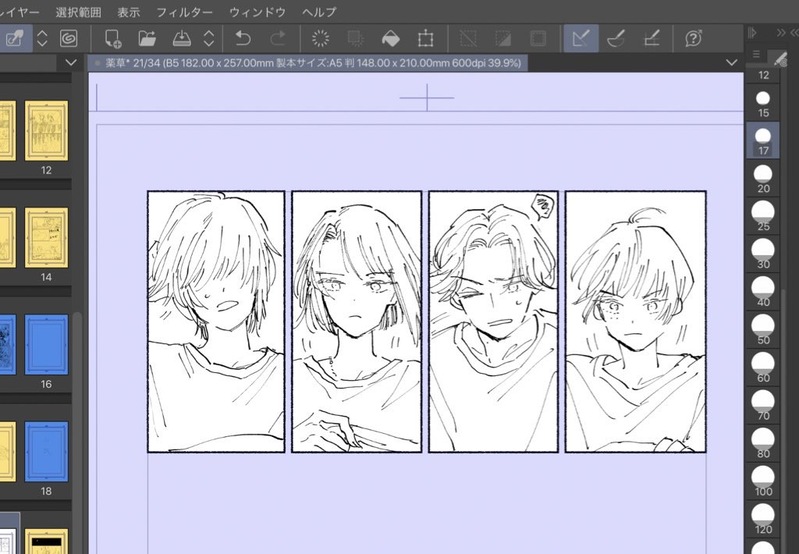The height and width of the screenshot is (554, 799).
Task: Toggle Snap to Grid
Action: coord(652,38)
